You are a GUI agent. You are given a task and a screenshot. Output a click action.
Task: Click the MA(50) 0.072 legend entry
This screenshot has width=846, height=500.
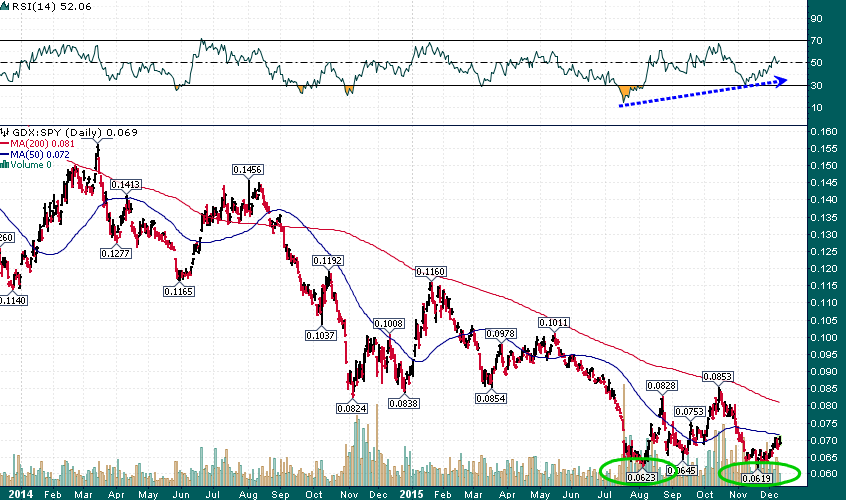click(x=40, y=154)
